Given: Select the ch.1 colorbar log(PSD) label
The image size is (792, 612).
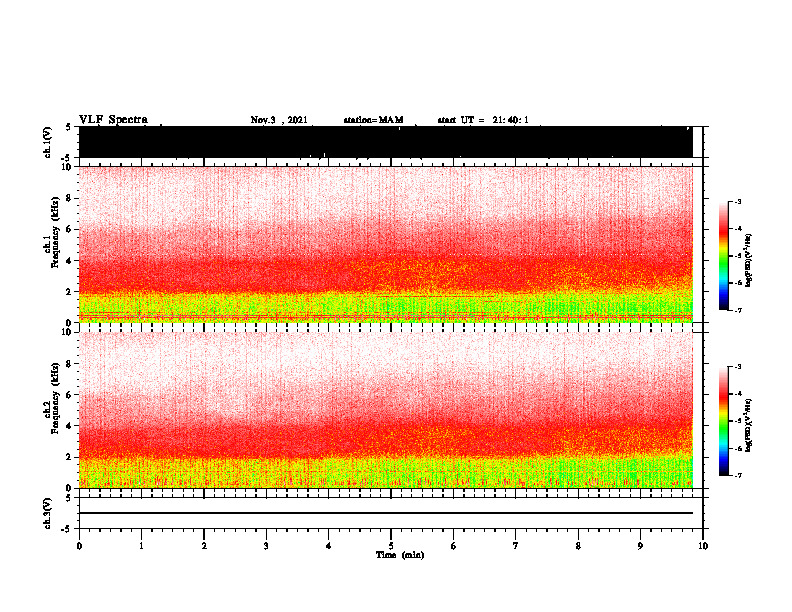Looking at the screenshot, I should [x=749, y=261].
